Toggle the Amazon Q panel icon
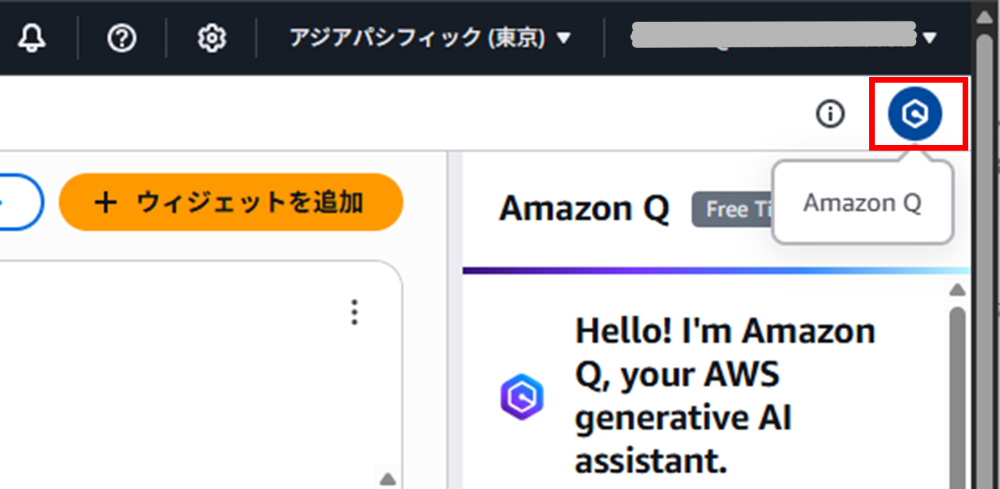 (x=915, y=114)
